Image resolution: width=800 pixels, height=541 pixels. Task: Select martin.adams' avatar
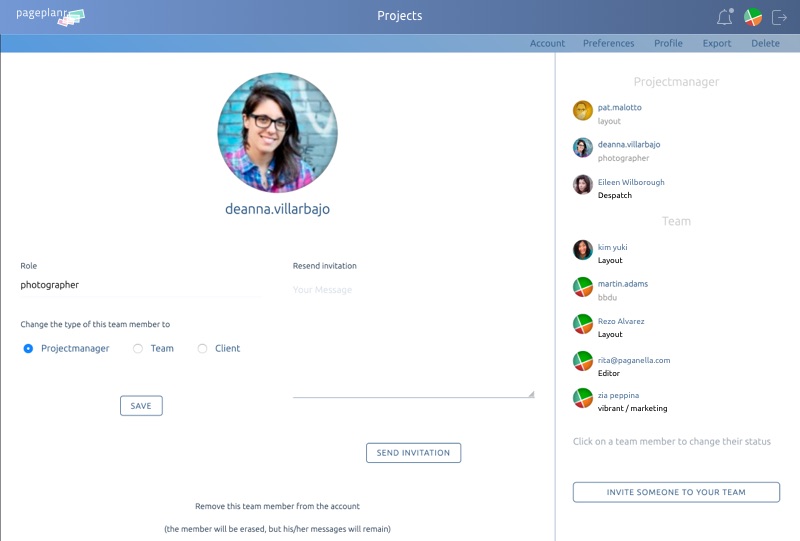click(583, 287)
